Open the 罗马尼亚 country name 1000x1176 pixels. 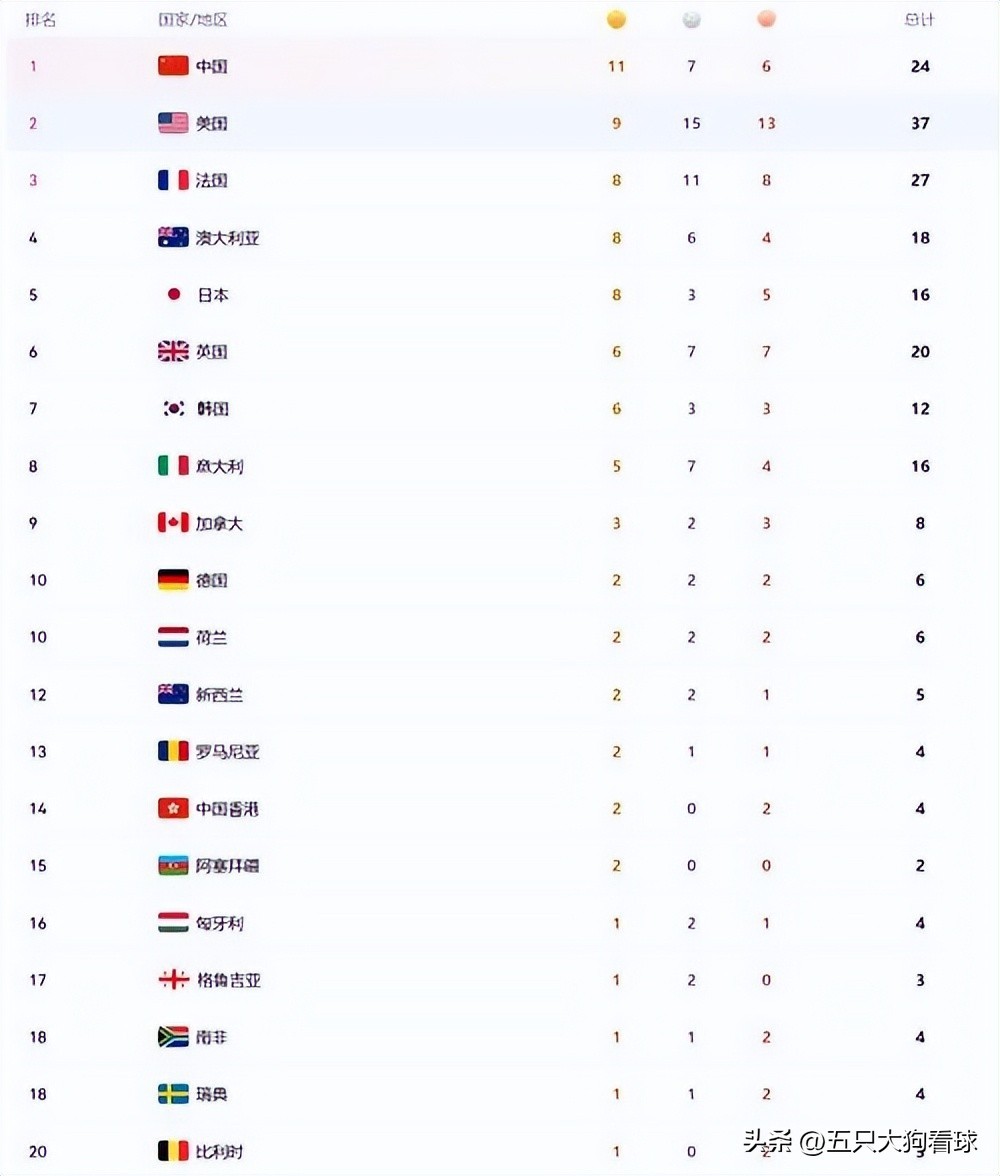(227, 752)
